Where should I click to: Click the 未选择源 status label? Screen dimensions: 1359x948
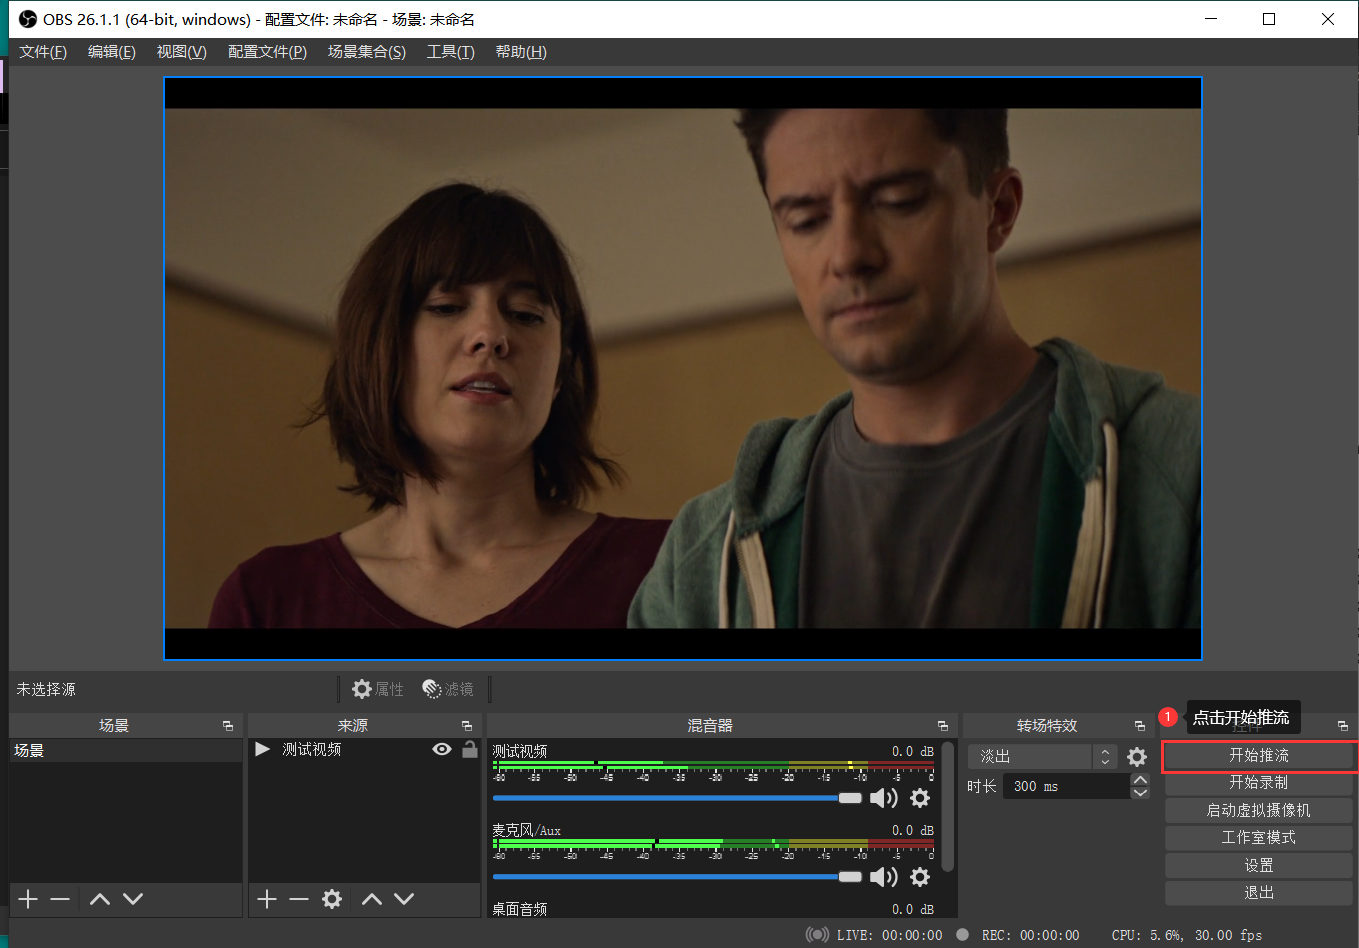46,689
